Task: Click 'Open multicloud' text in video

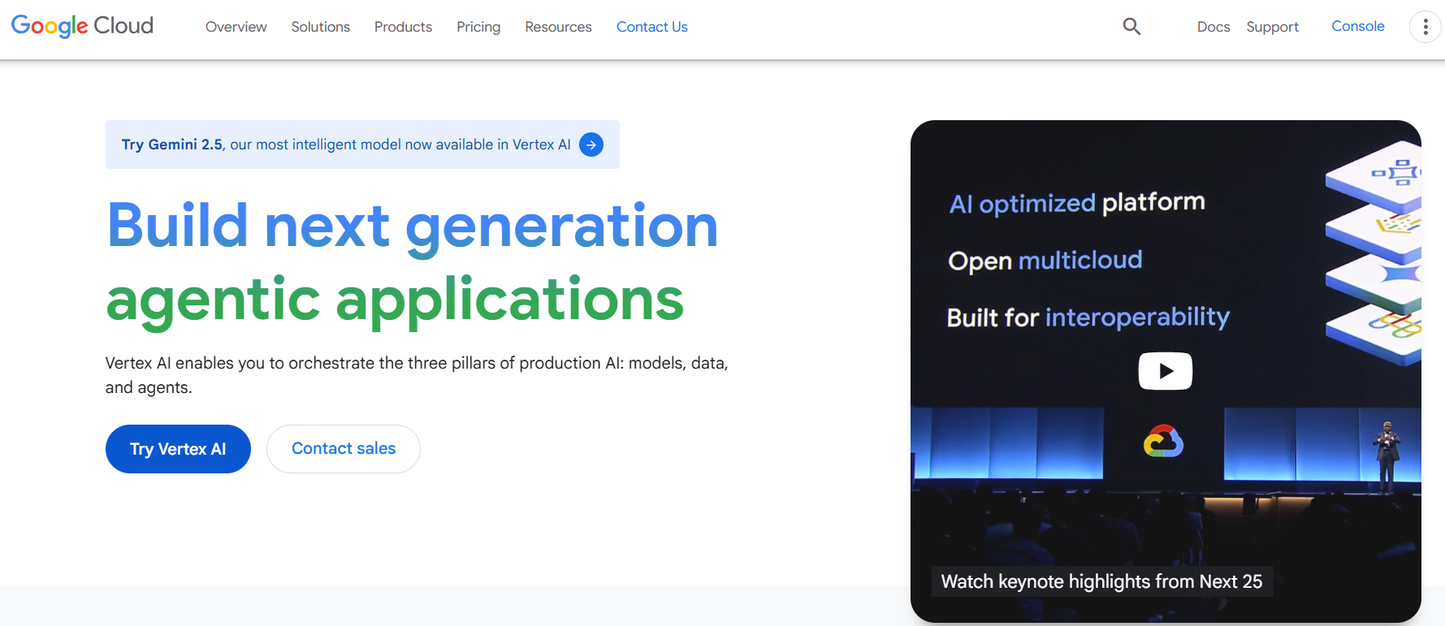Action: pyautogui.click(x=1045, y=261)
